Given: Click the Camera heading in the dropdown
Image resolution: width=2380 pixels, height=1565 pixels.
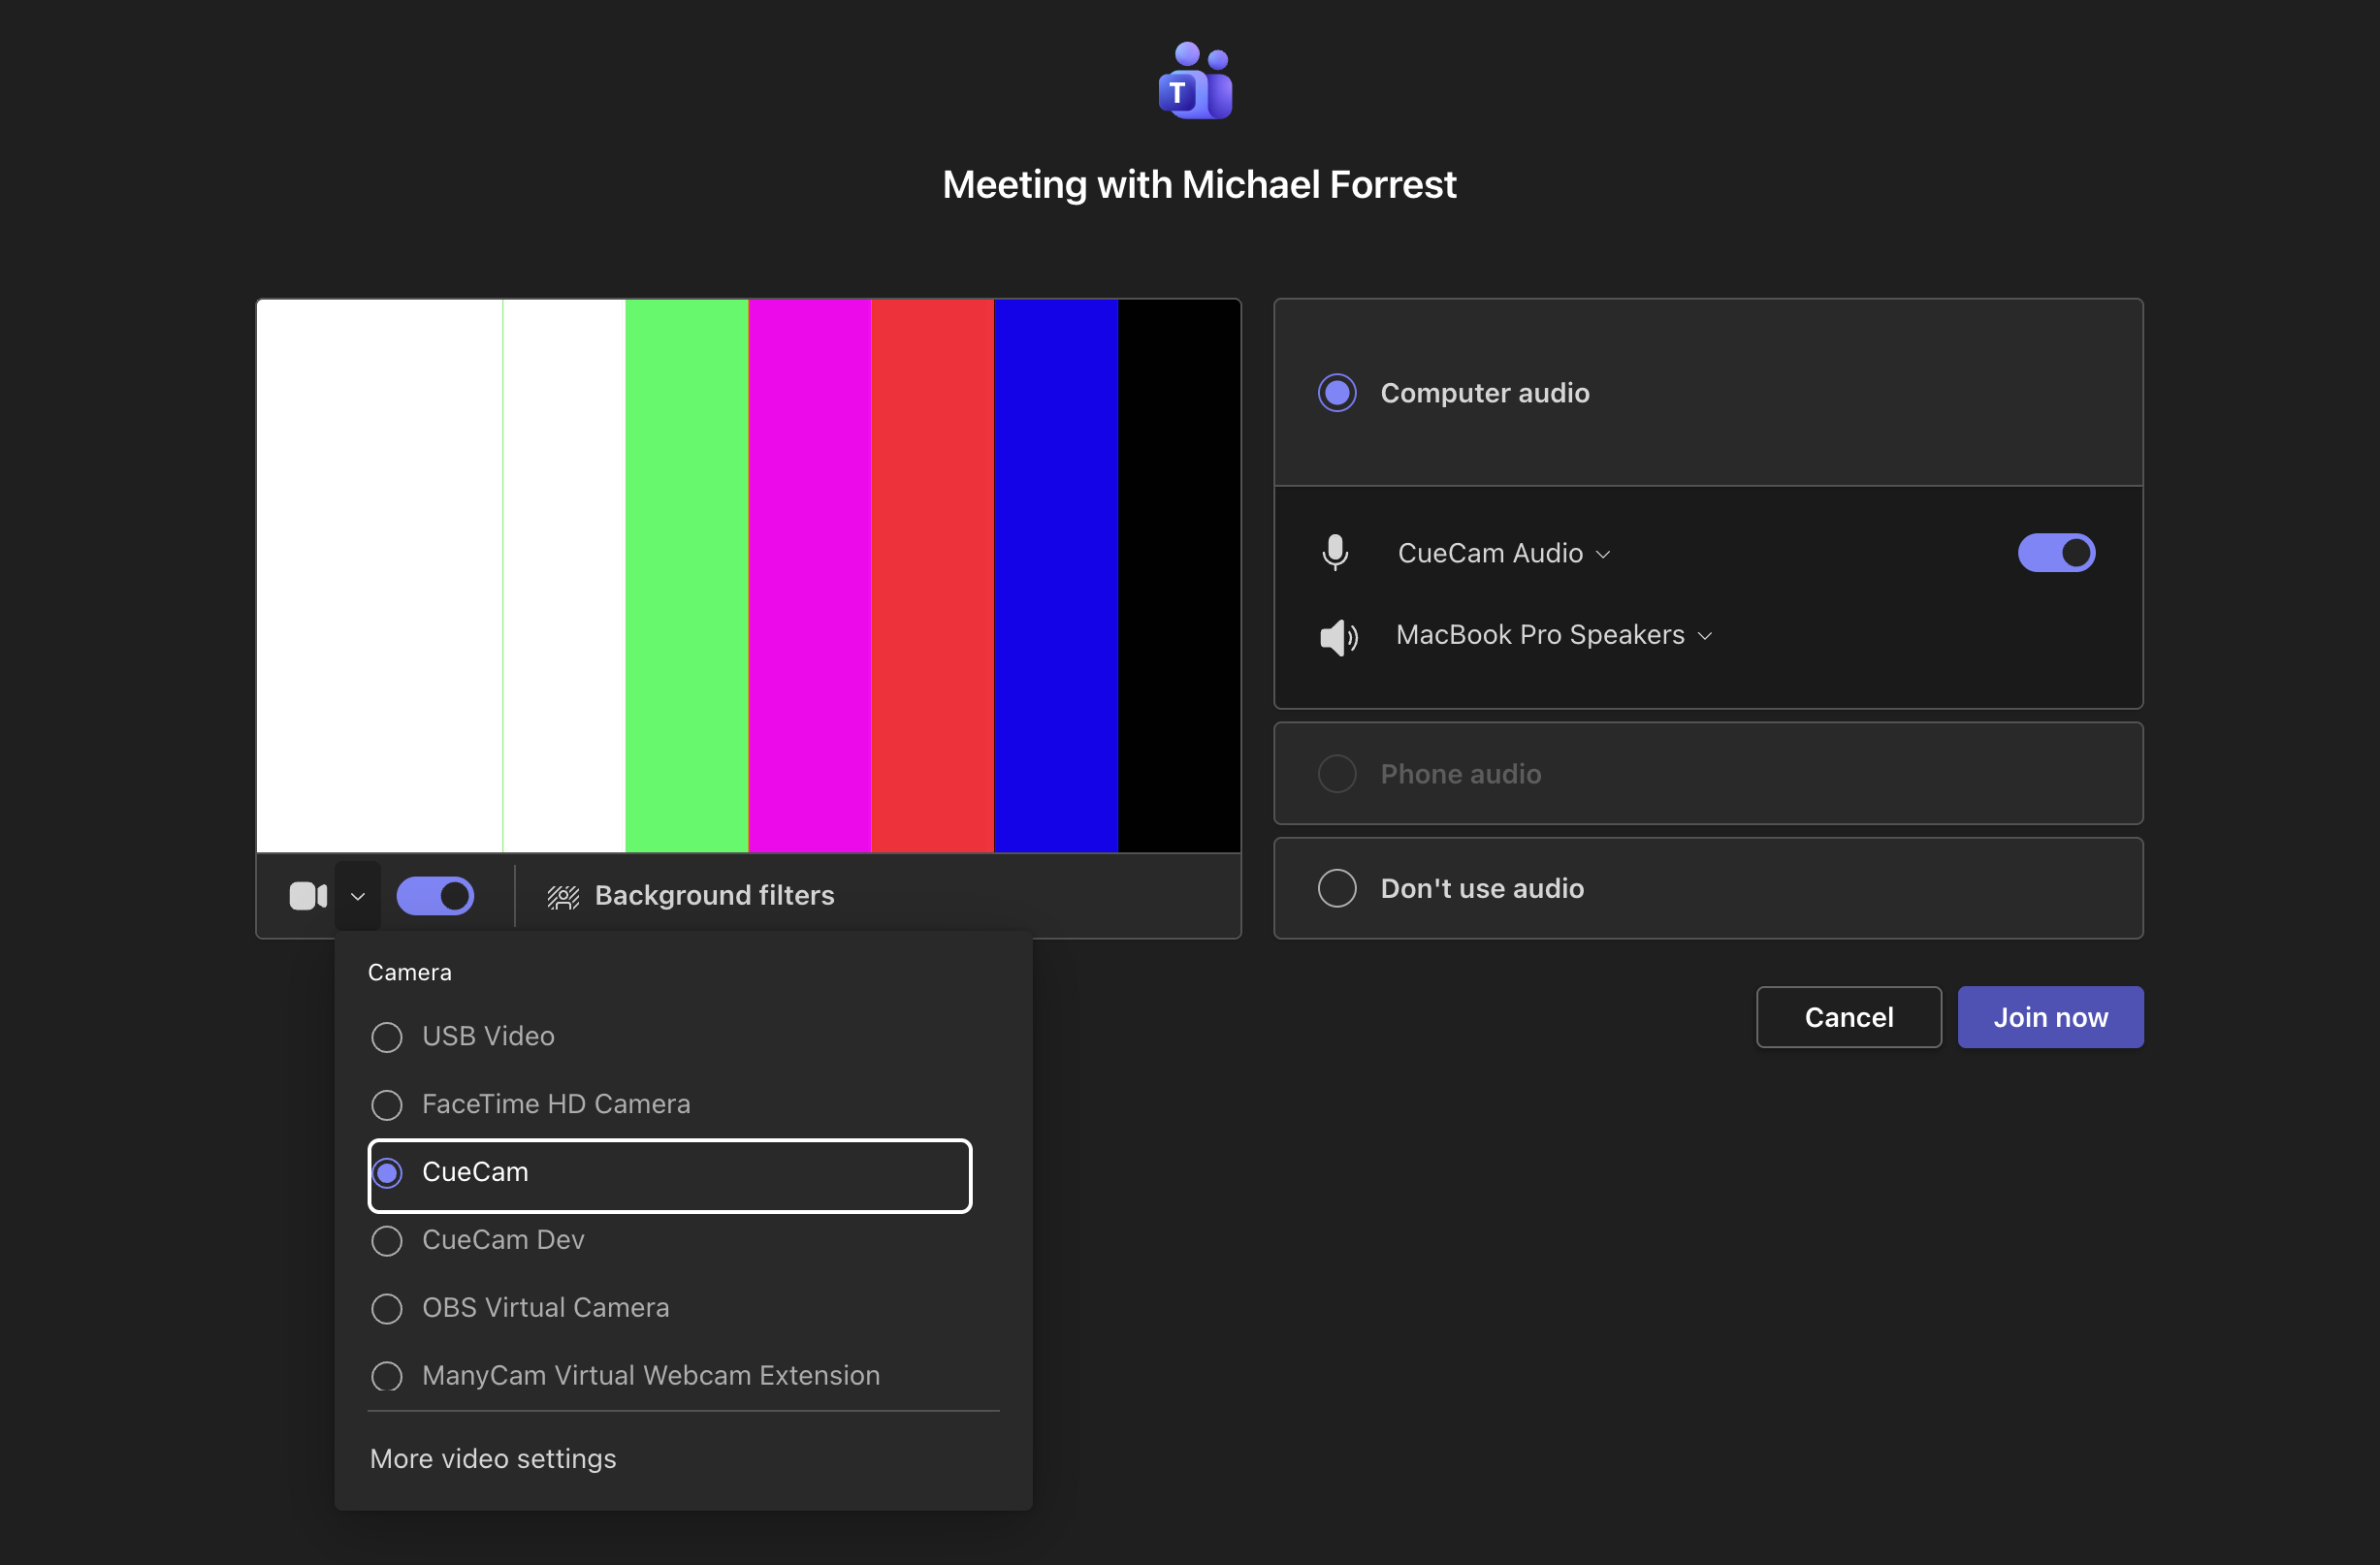Looking at the screenshot, I should (410, 972).
